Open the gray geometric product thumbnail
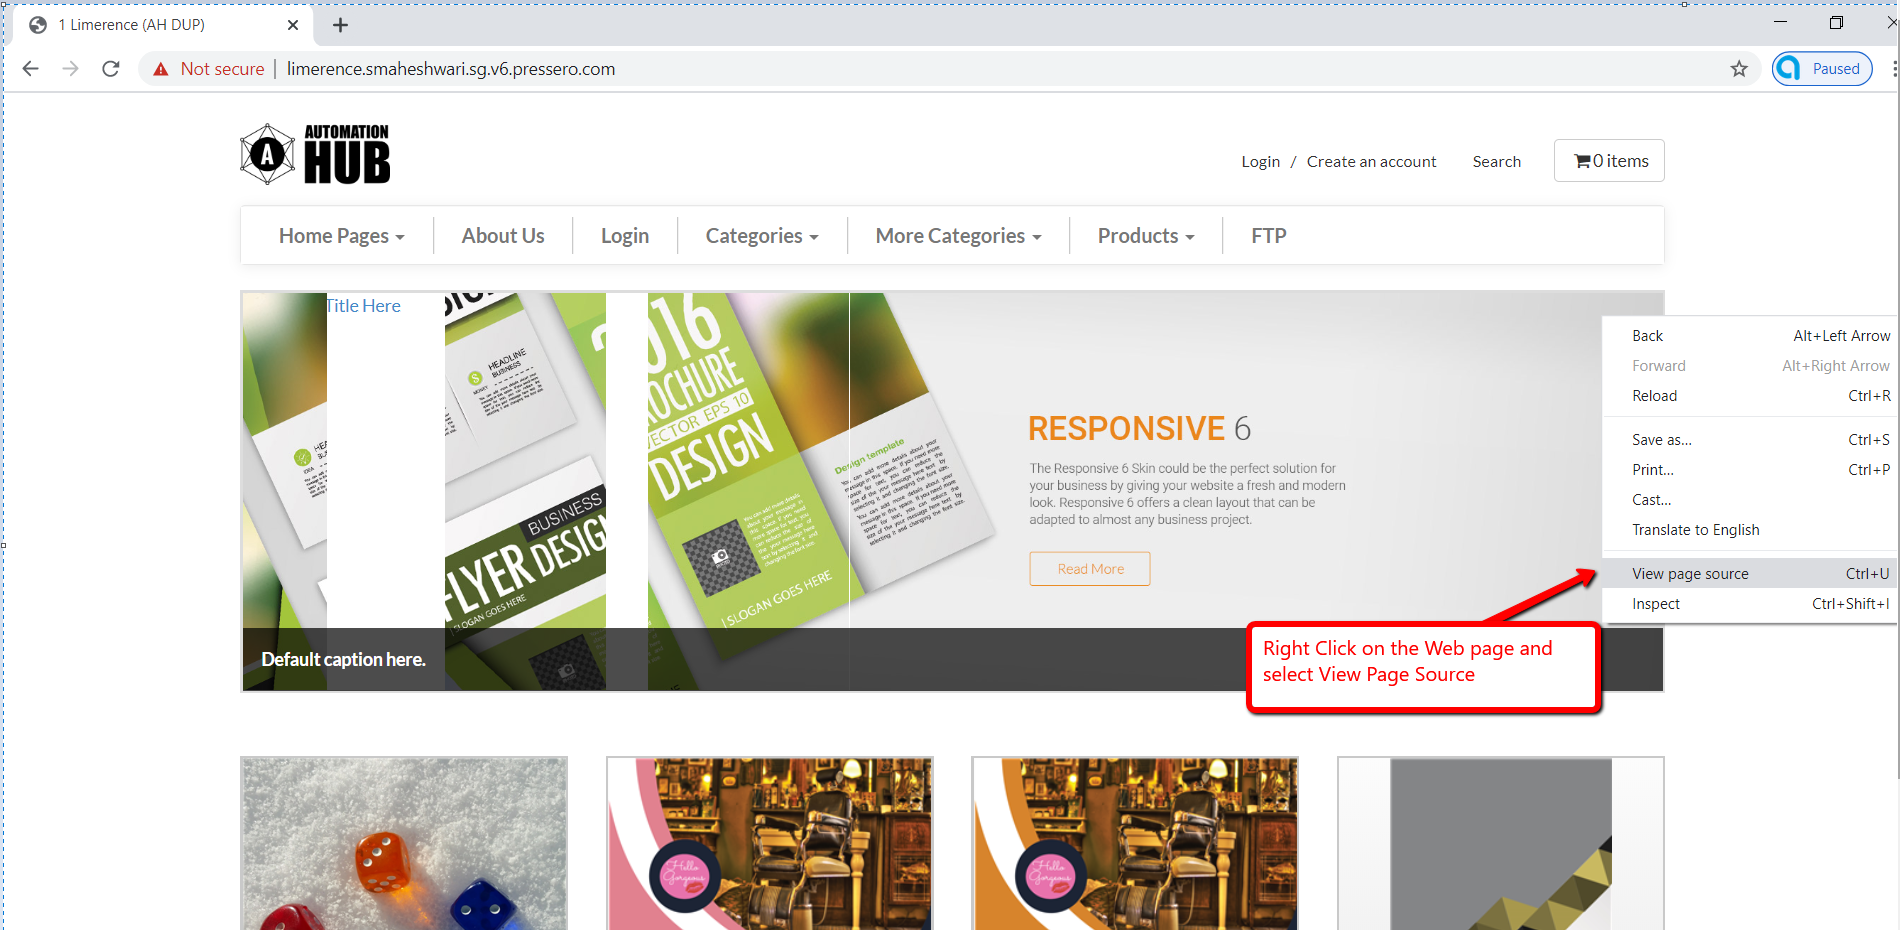This screenshot has height=930, width=1900. 1501,844
